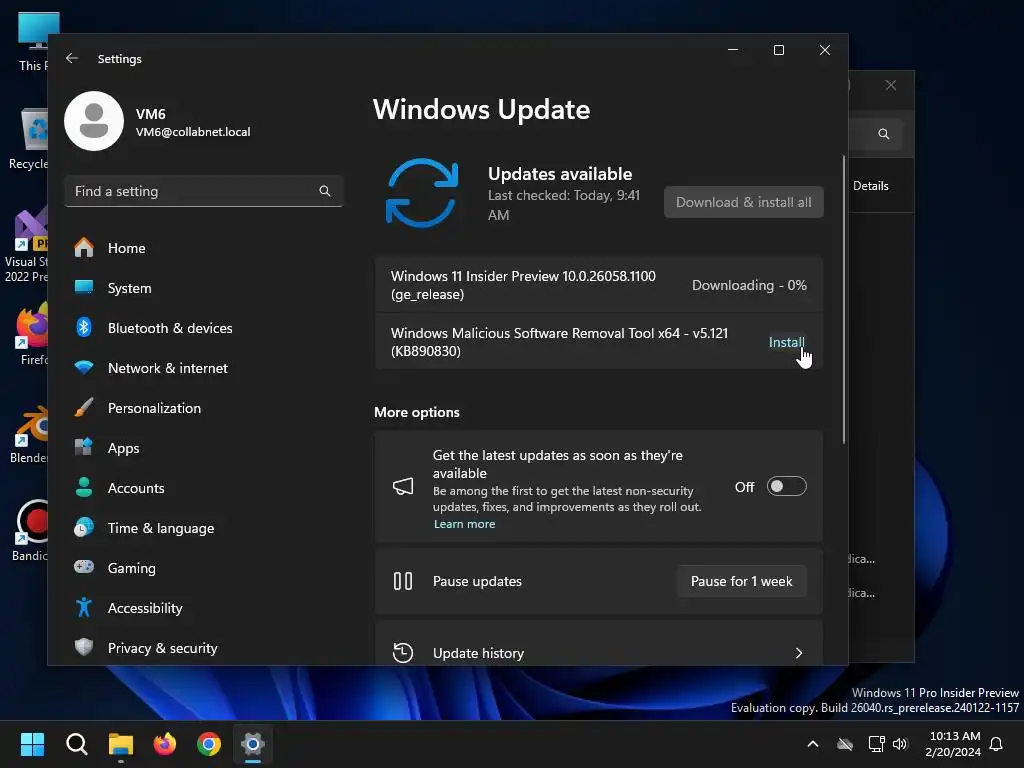Click the Downloading - 0% status text
This screenshot has height=768, width=1024.
749,285
